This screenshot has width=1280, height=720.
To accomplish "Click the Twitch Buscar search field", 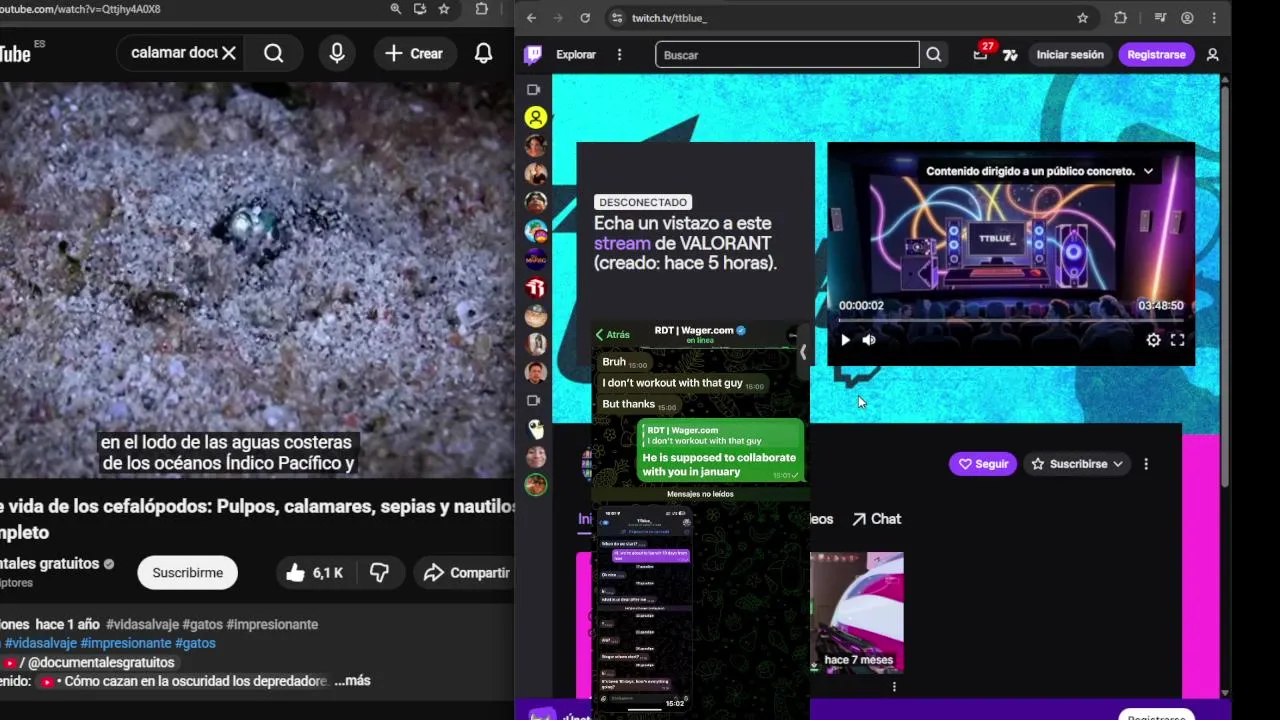I will [x=787, y=55].
